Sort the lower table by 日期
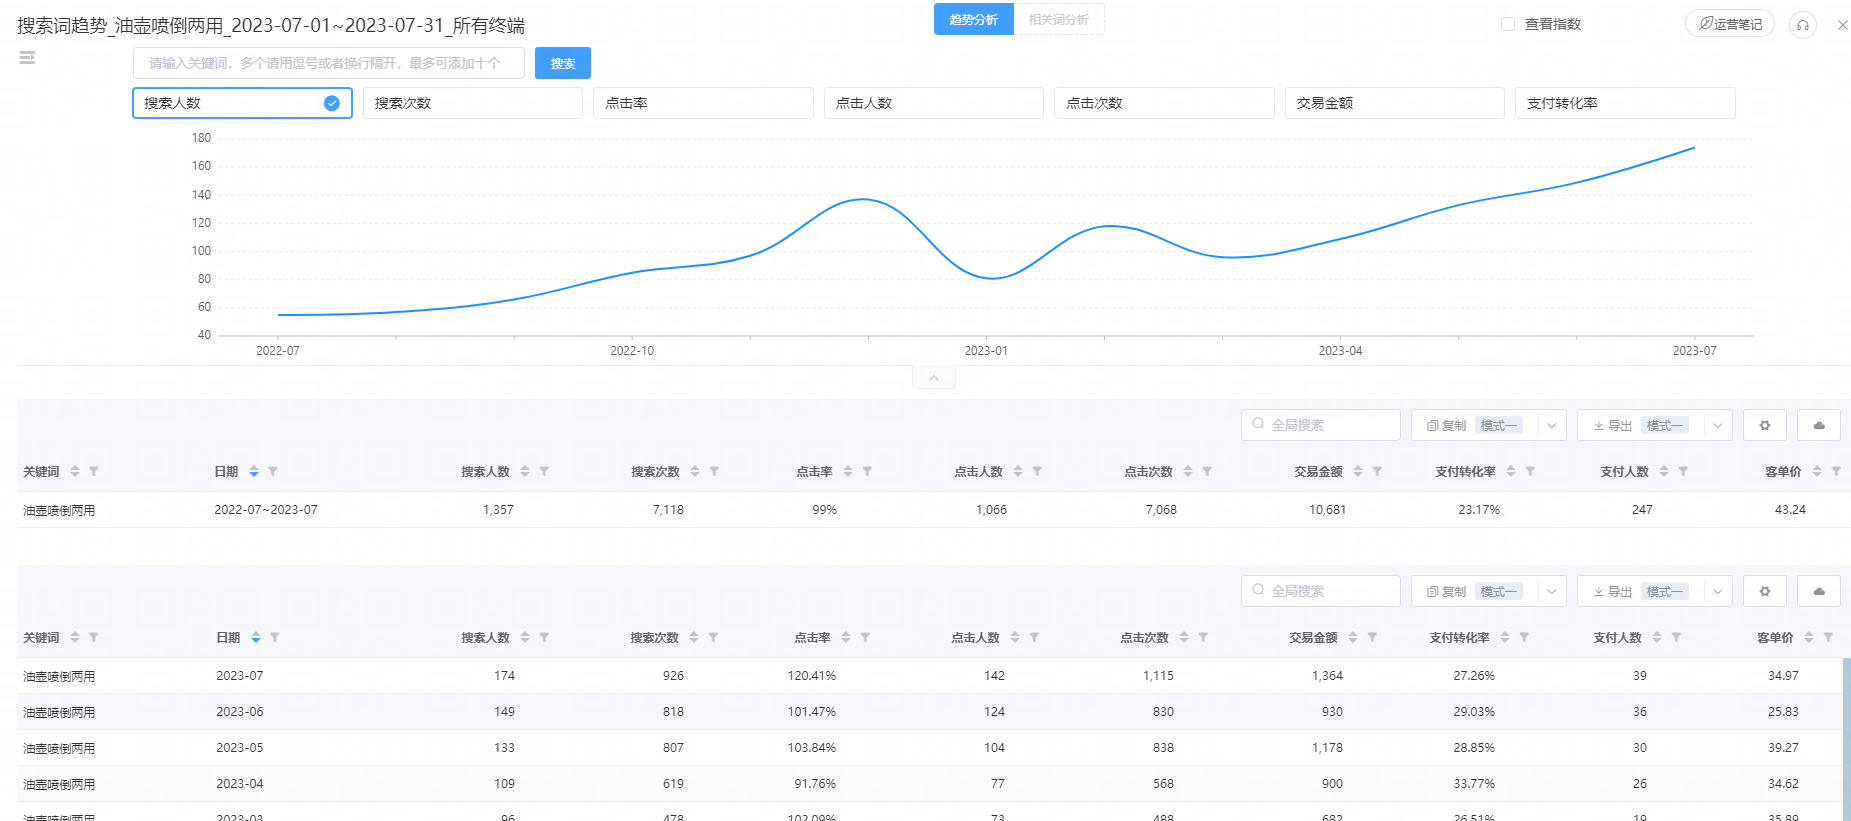Screen dimensions: 1851x821 click(x=256, y=637)
